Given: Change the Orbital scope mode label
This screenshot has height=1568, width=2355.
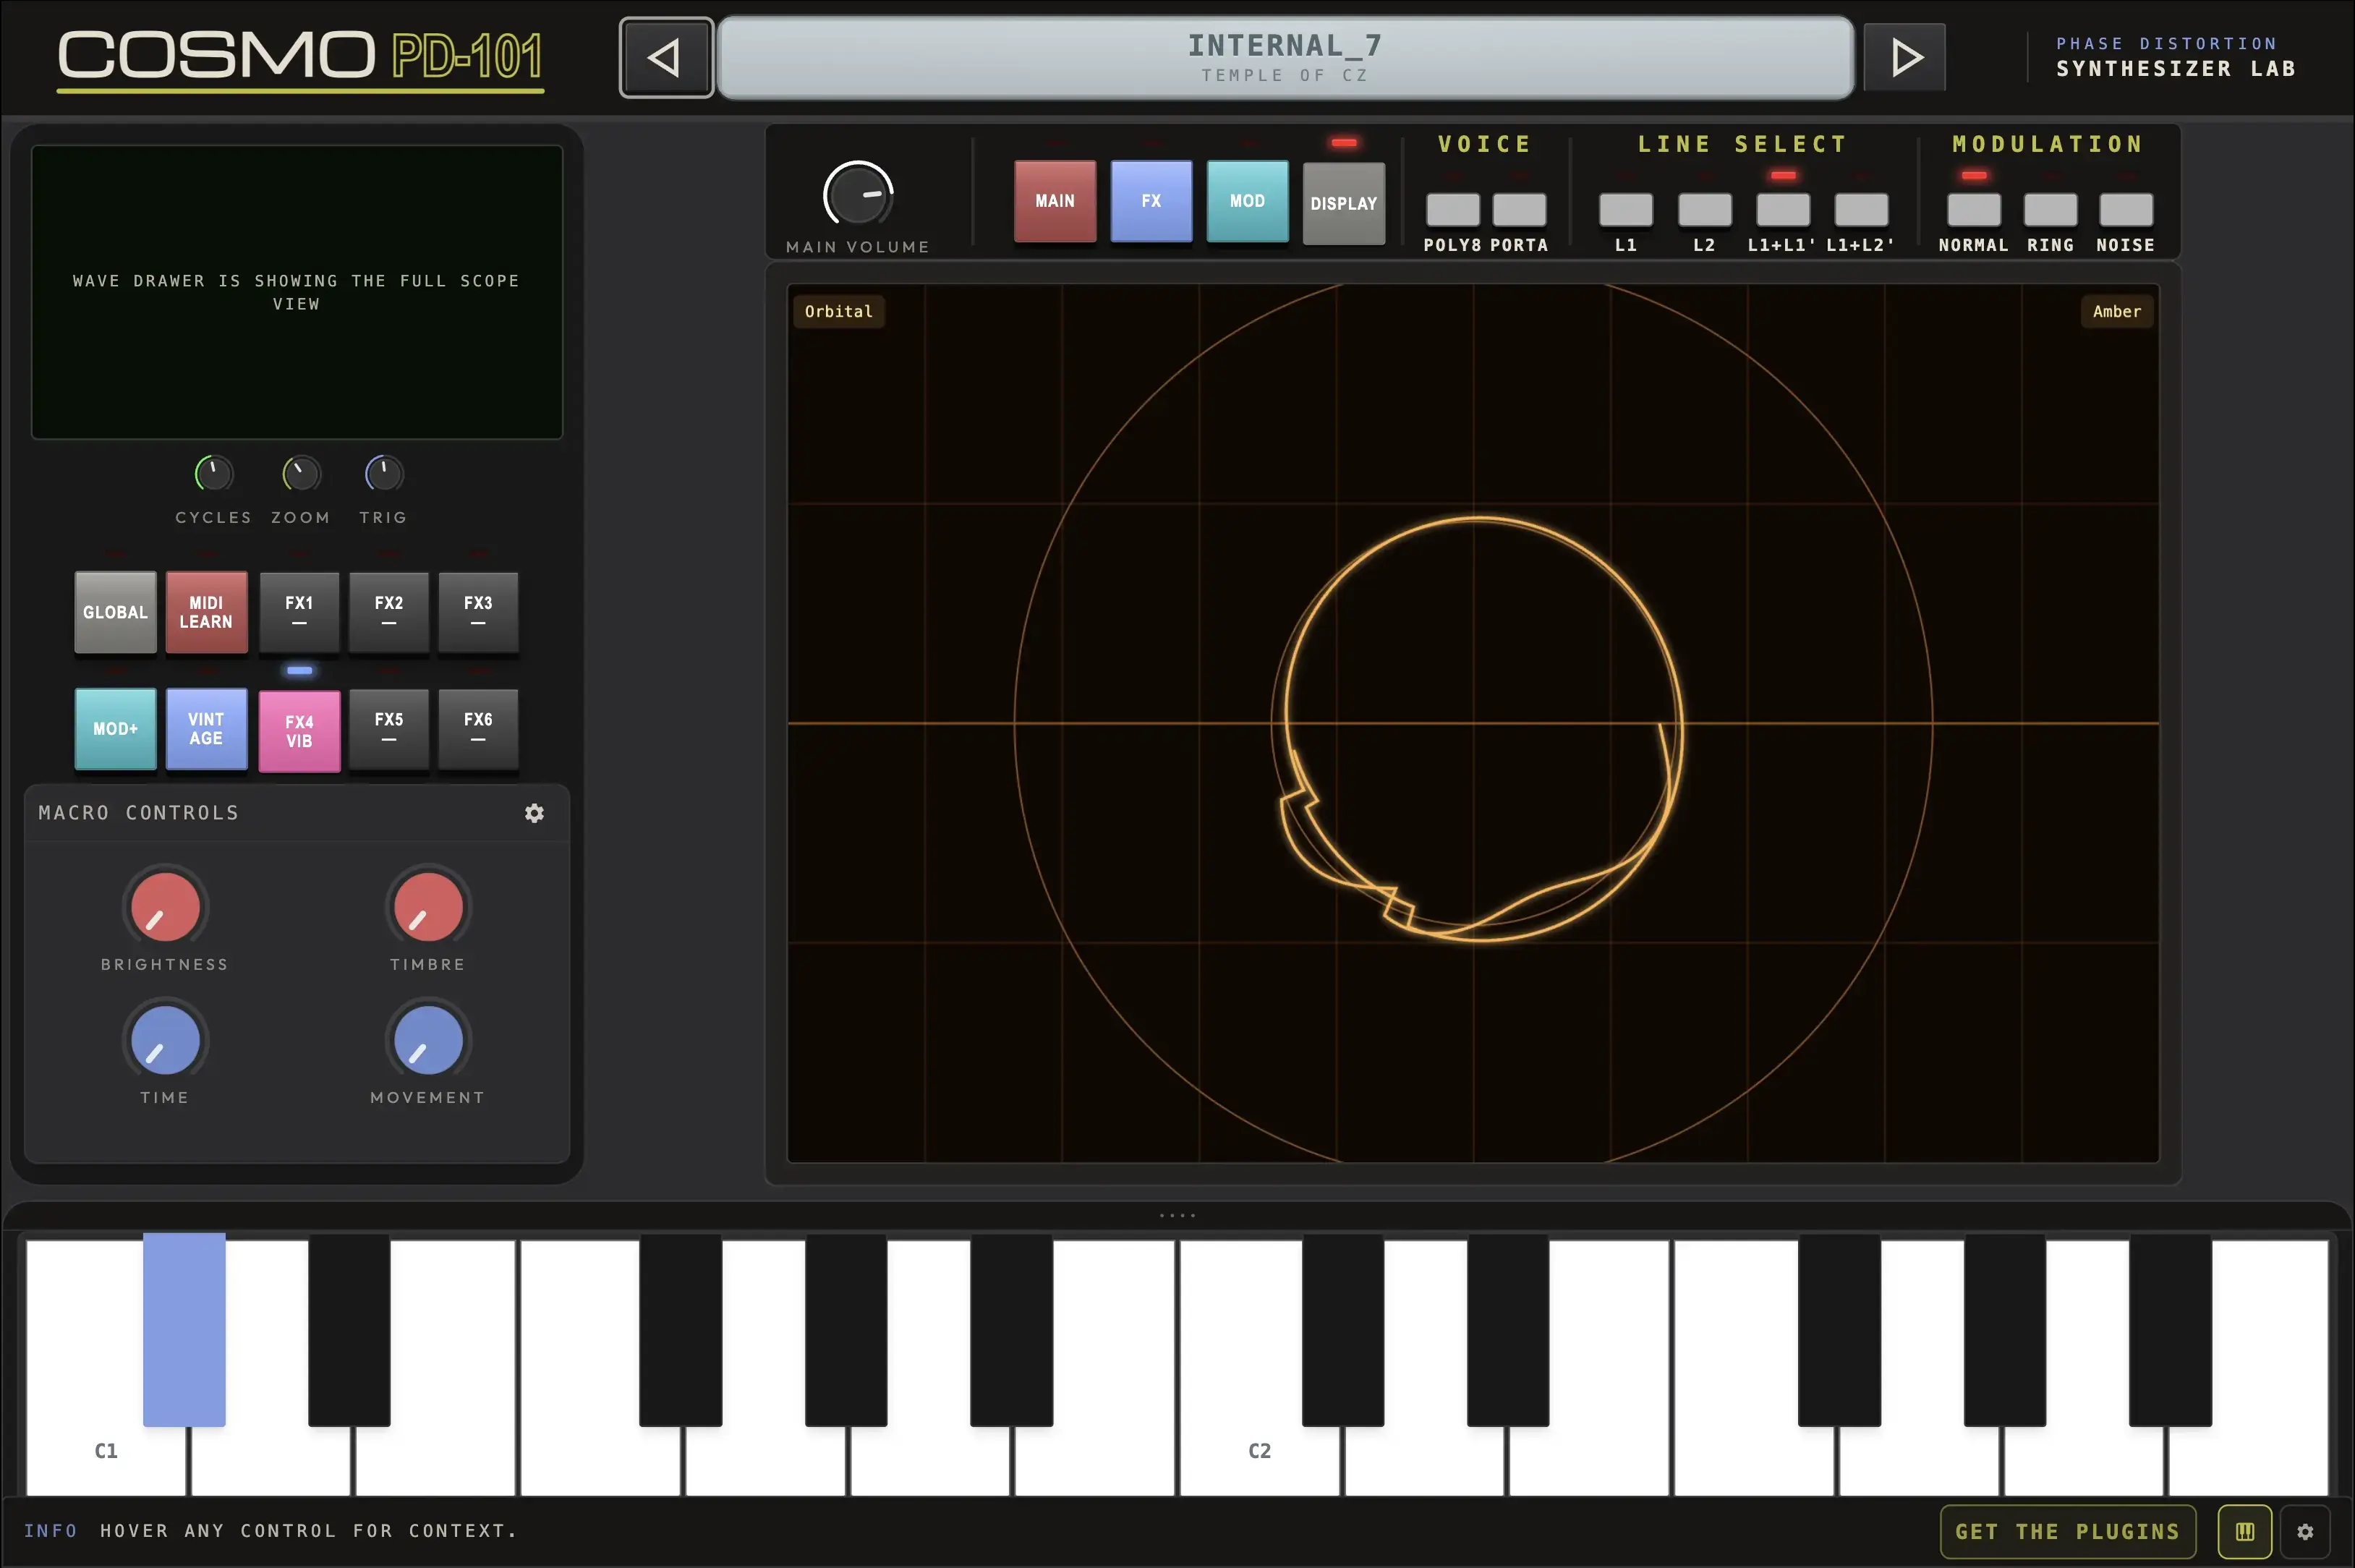Looking at the screenshot, I should point(839,311).
